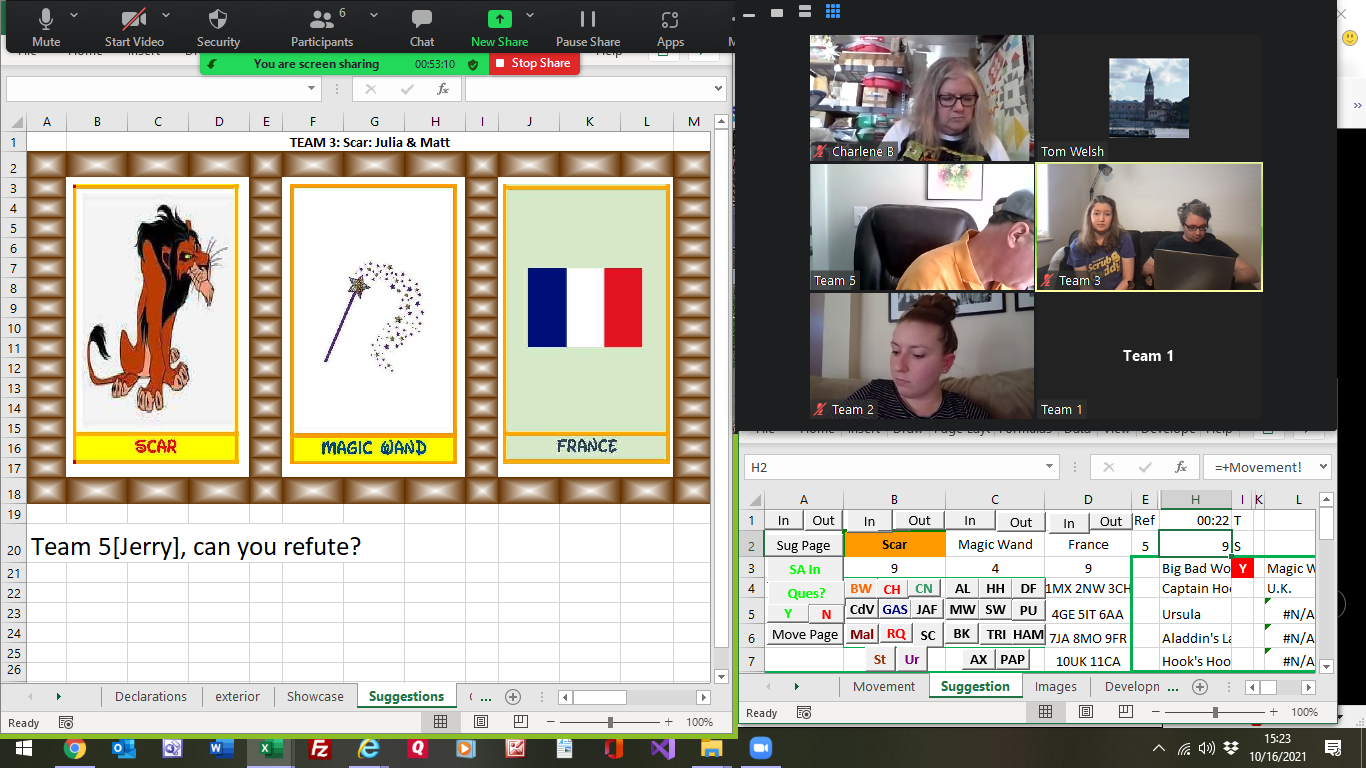Switch to the Declarations sheet tab
Viewport: 1366px width, 768px height.
click(151, 697)
